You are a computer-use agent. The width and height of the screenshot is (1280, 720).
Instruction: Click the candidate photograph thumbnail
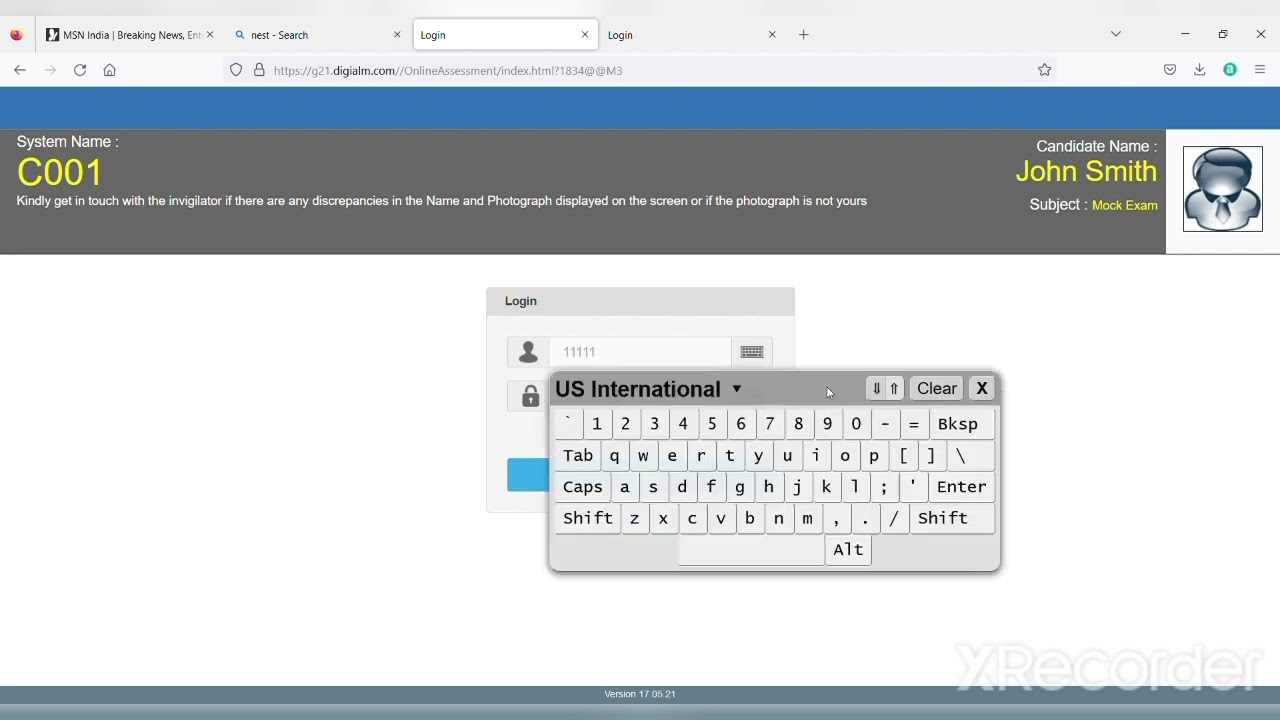(1222, 189)
